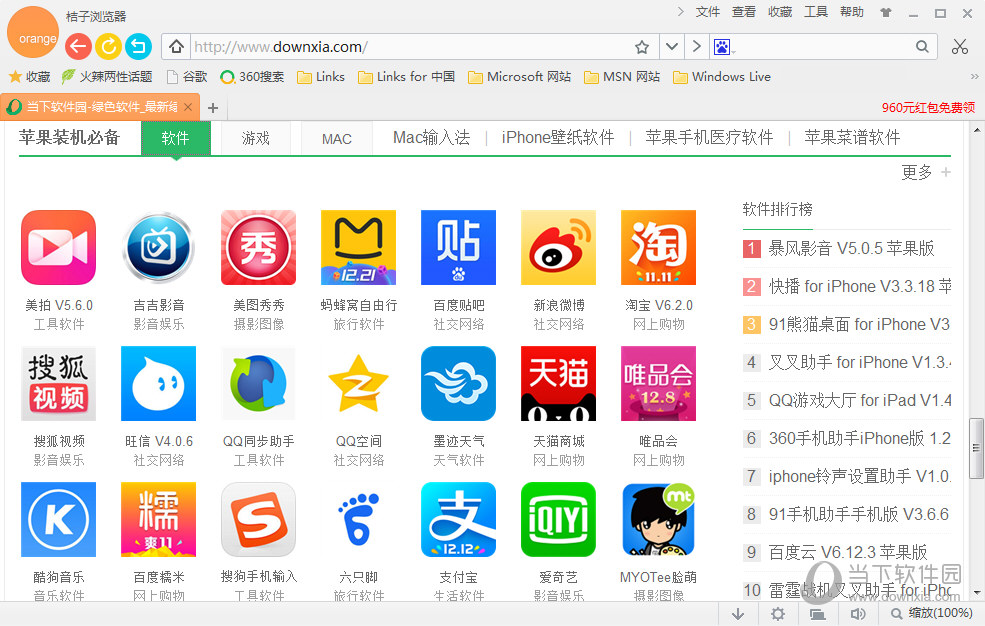Click the refresh icon next to back button
Screen dimensions: 985x626
[x=108, y=46]
